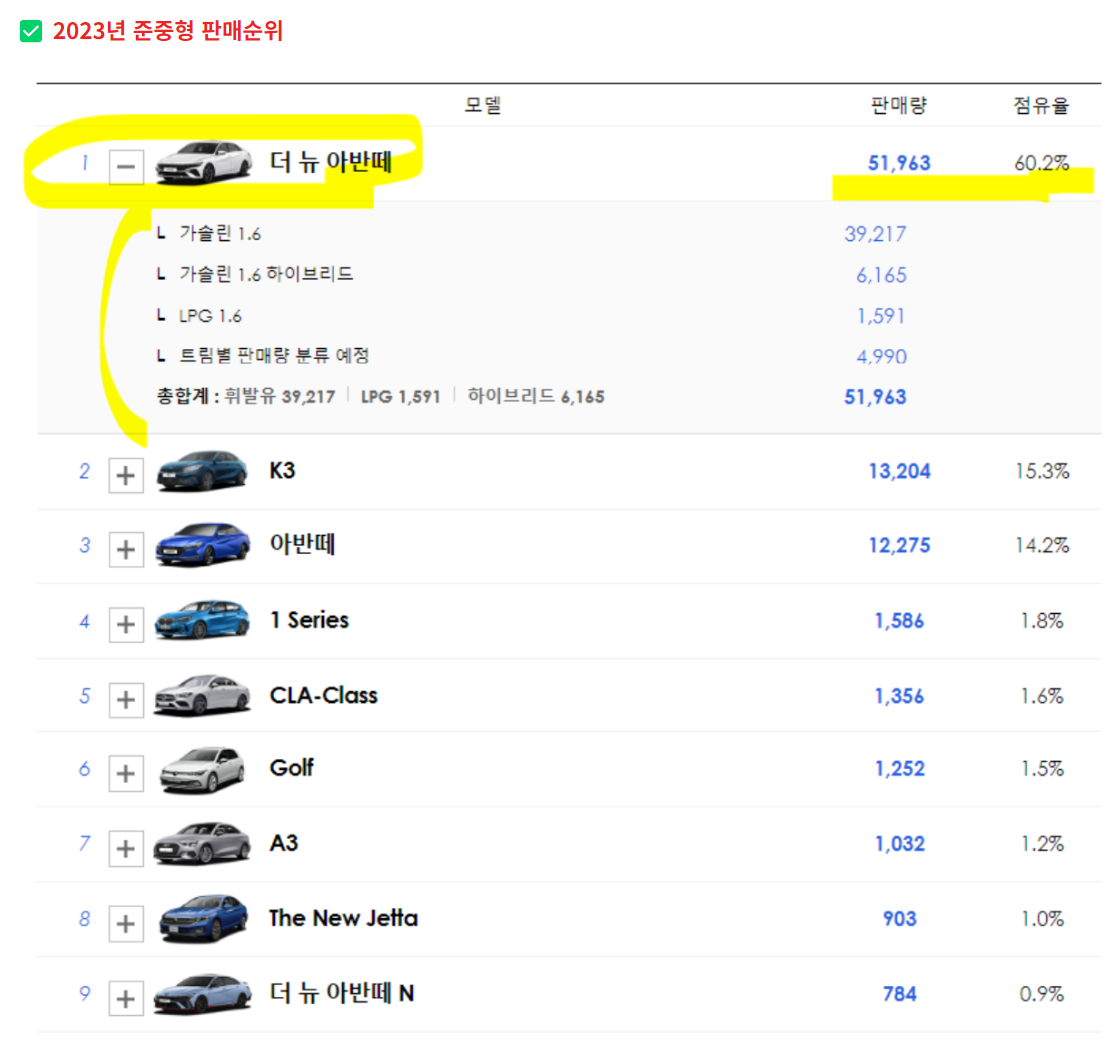This screenshot has height=1047, width=1111.
Task: Click the green checkmark by the 2023 title
Action: click(x=31, y=31)
